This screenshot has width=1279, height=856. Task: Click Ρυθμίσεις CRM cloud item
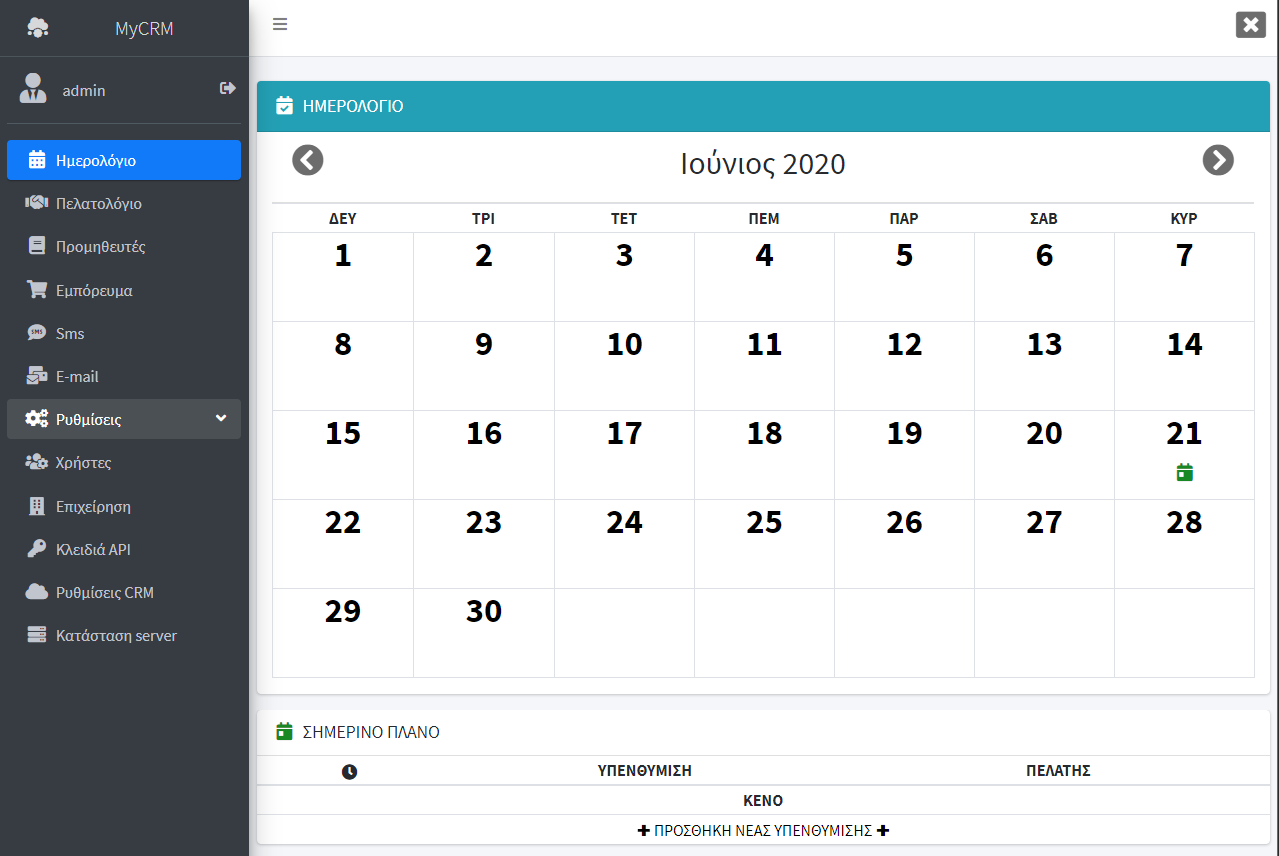(x=104, y=593)
